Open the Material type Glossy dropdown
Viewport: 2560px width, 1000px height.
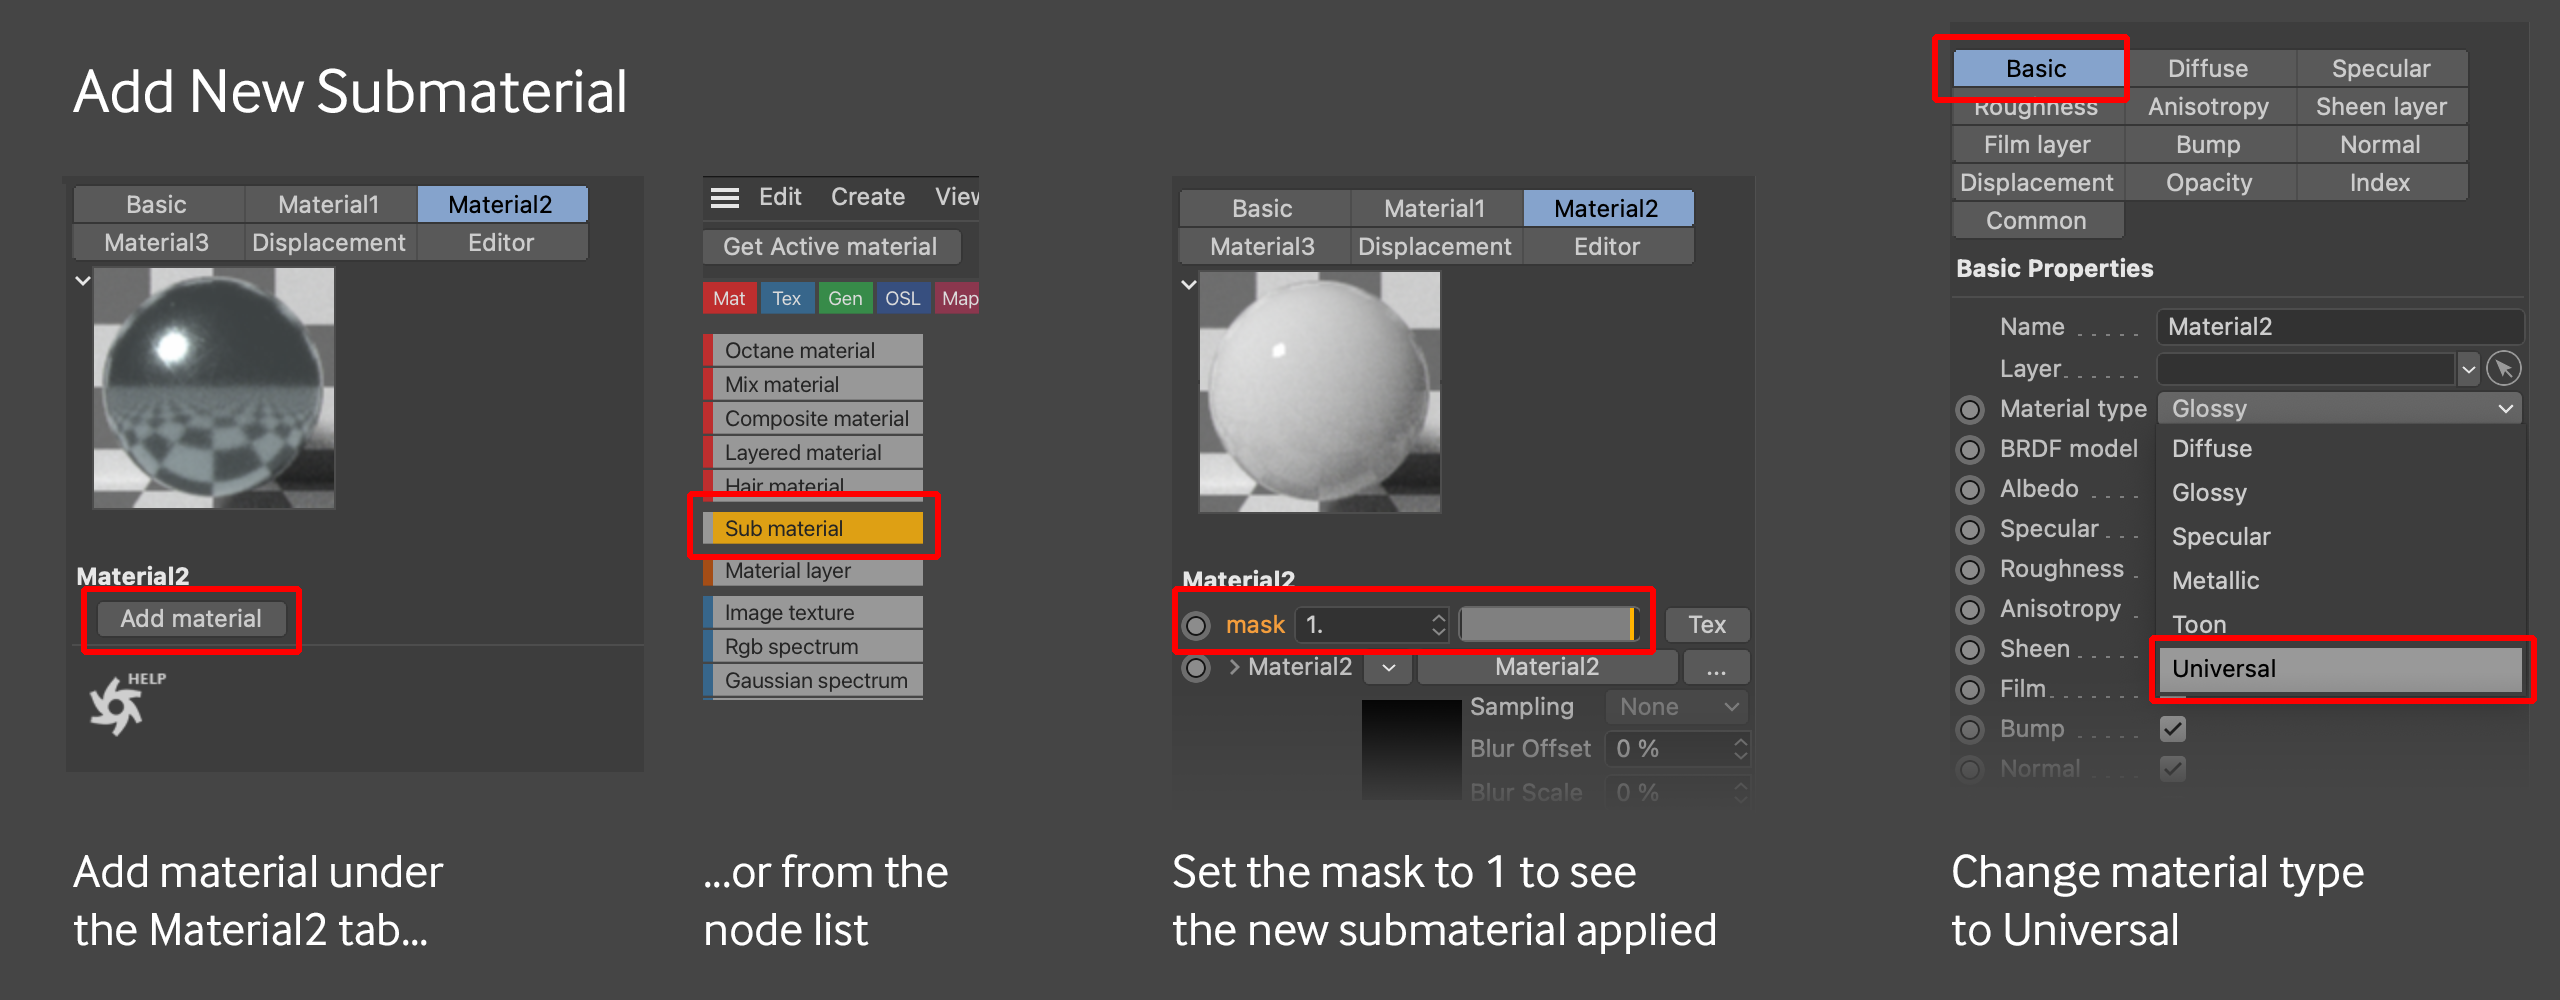pyautogui.click(x=2338, y=409)
